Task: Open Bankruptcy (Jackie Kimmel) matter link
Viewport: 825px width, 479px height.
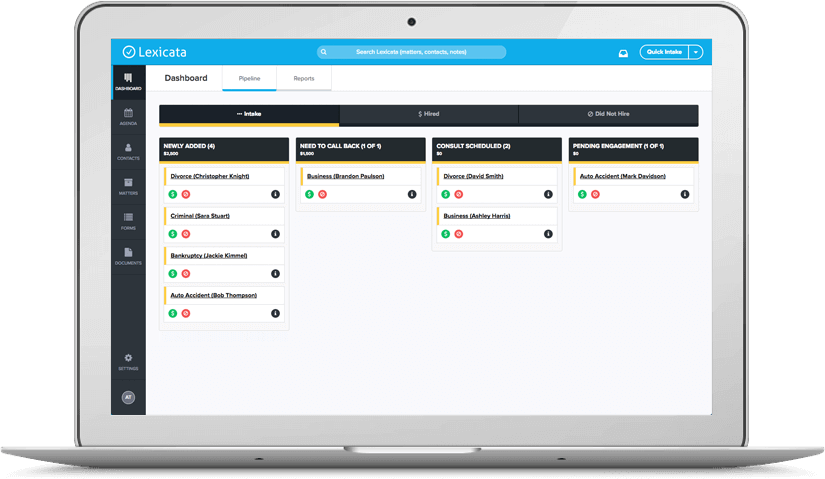Action: click(x=208, y=256)
